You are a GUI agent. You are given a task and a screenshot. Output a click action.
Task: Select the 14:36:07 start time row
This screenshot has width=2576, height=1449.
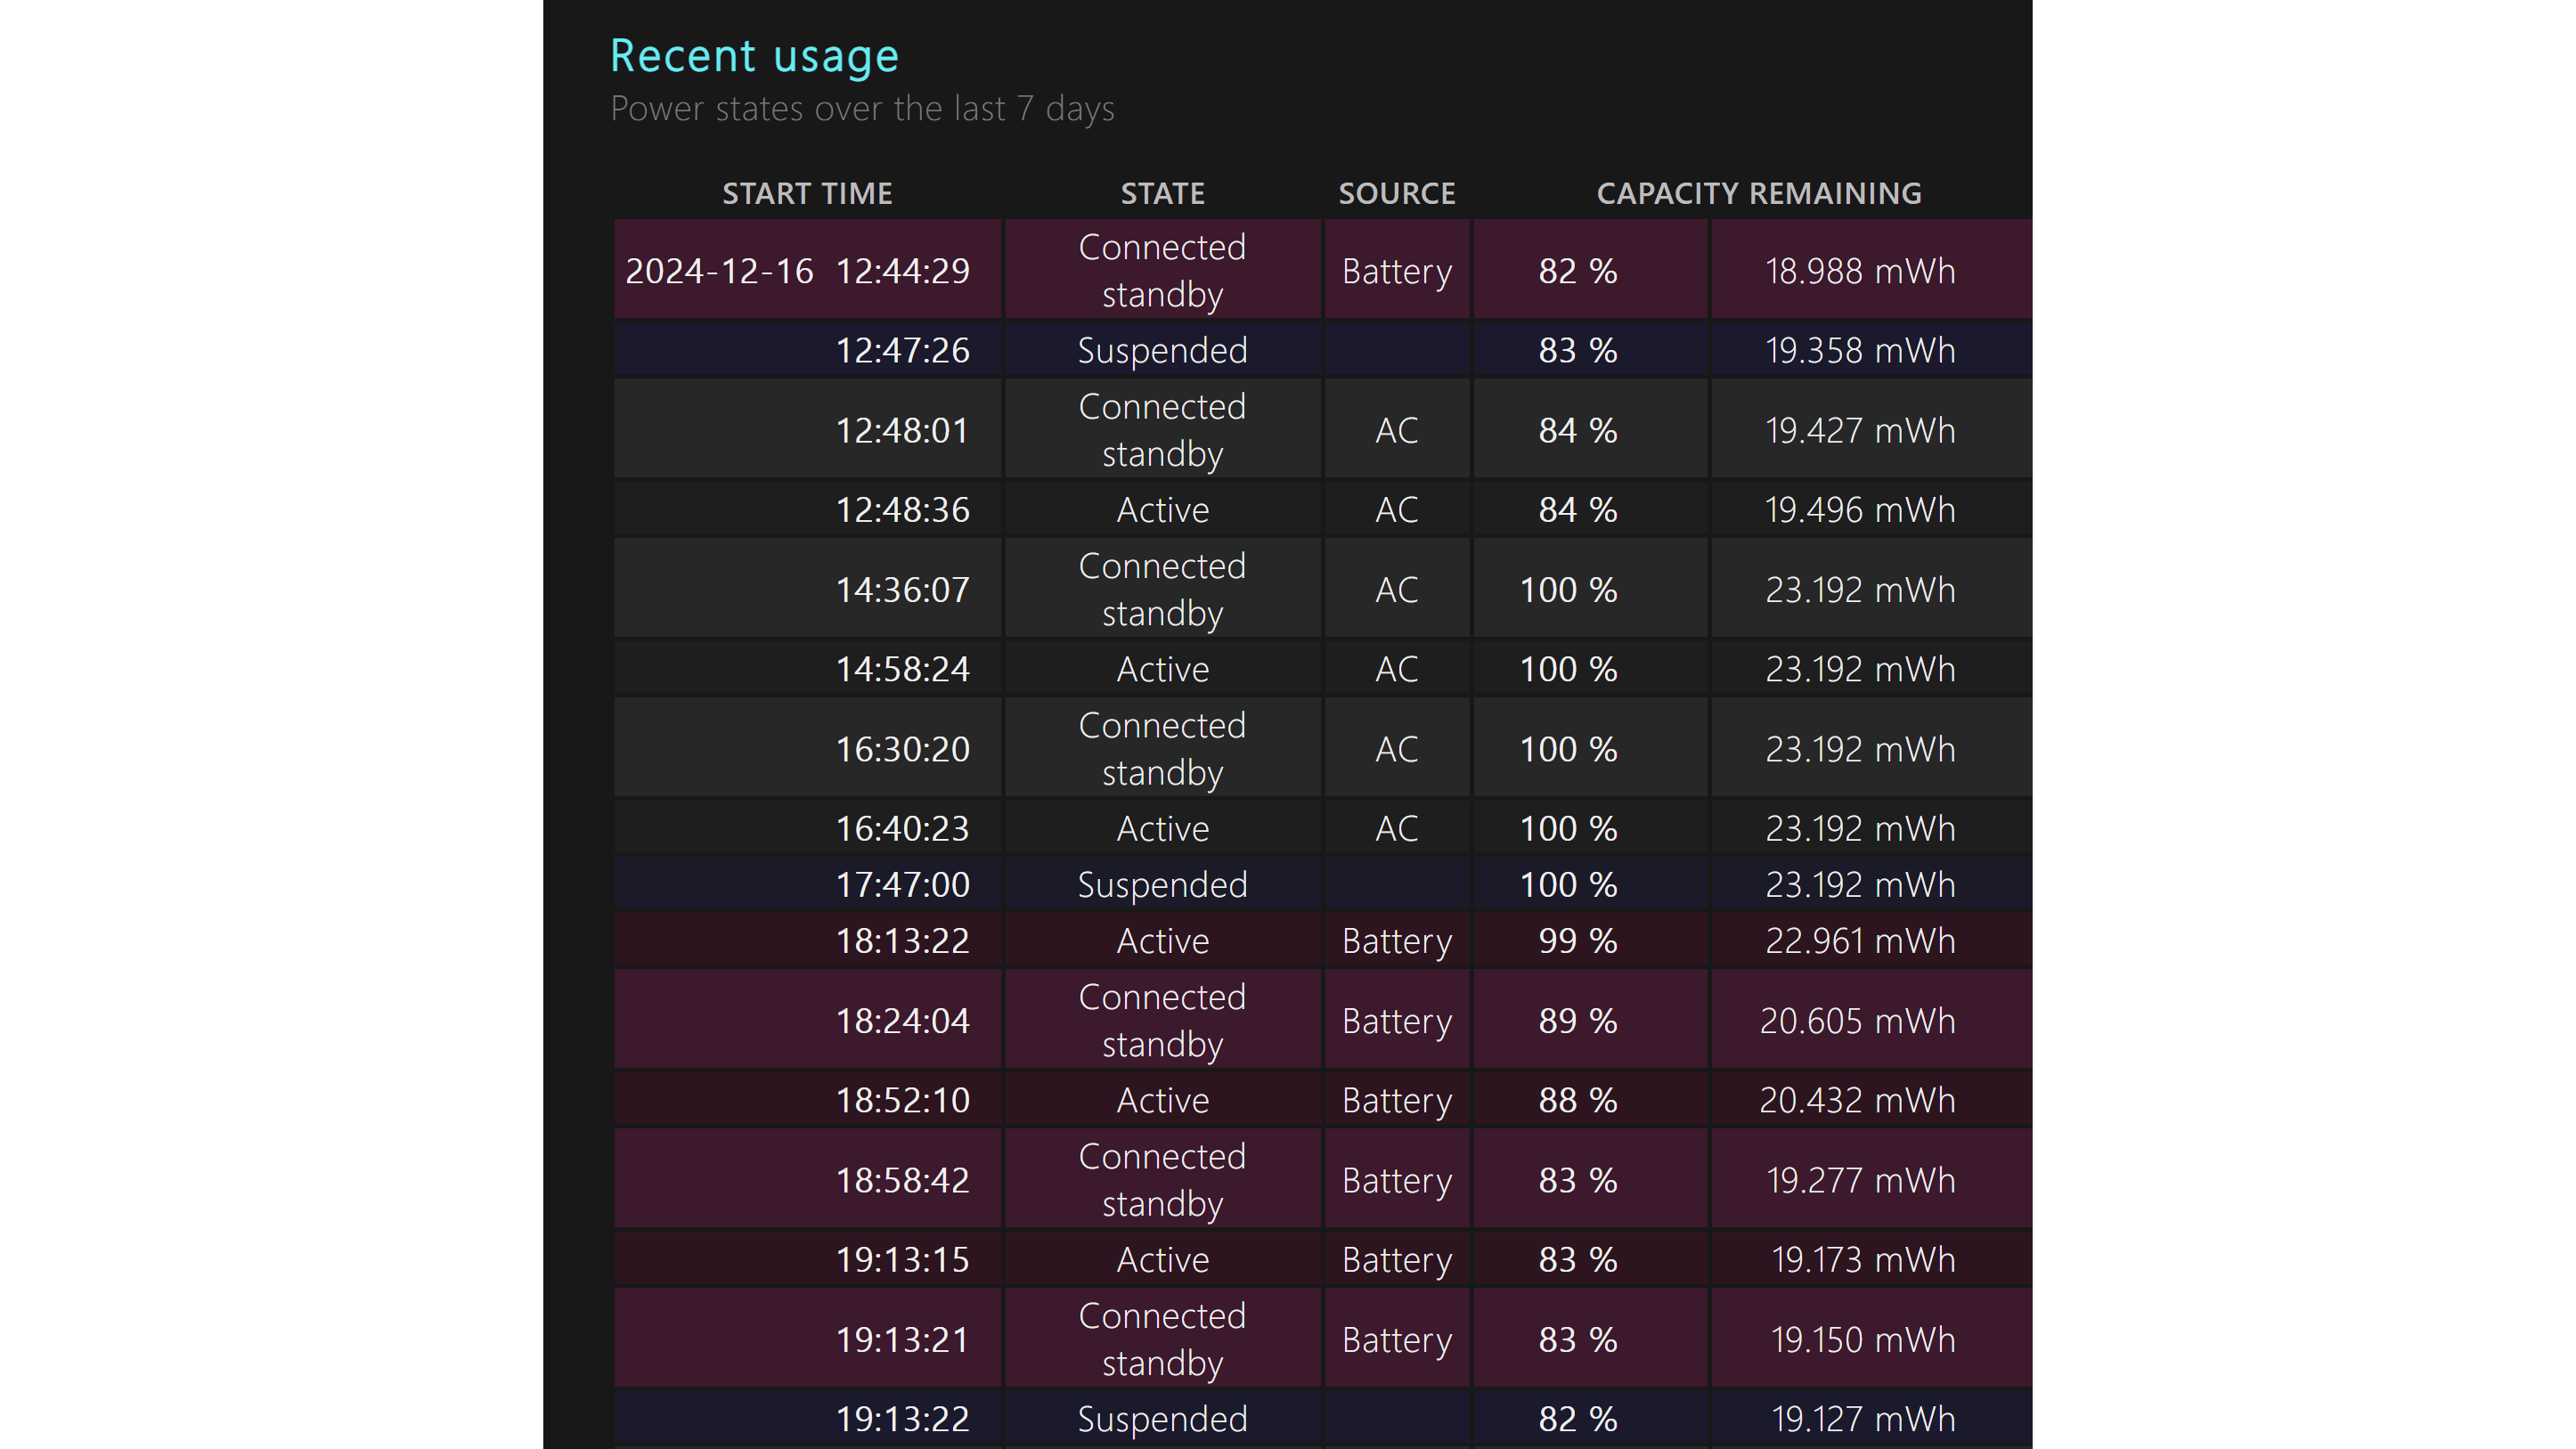902,590
